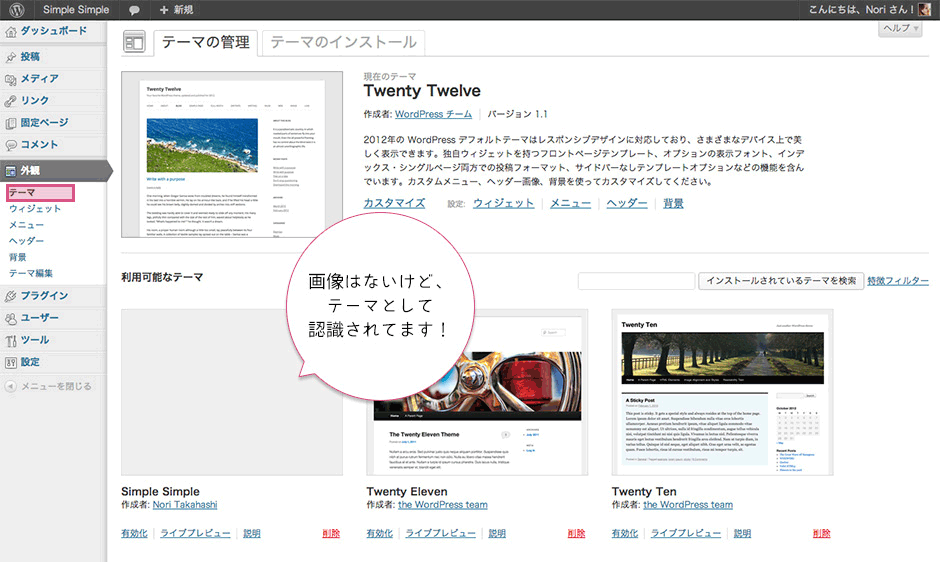Image resolution: width=940 pixels, height=562 pixels.
Task: Delete Twenty Eleven theme with 削除
Action: [x=576, y=534]
